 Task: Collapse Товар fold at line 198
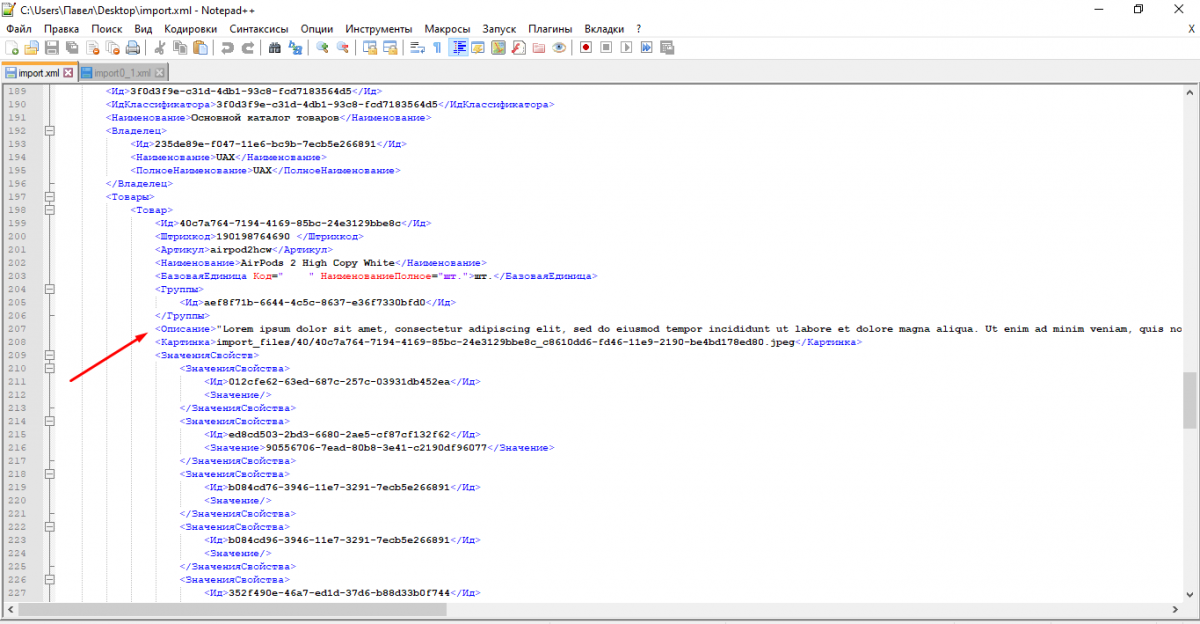47,210
